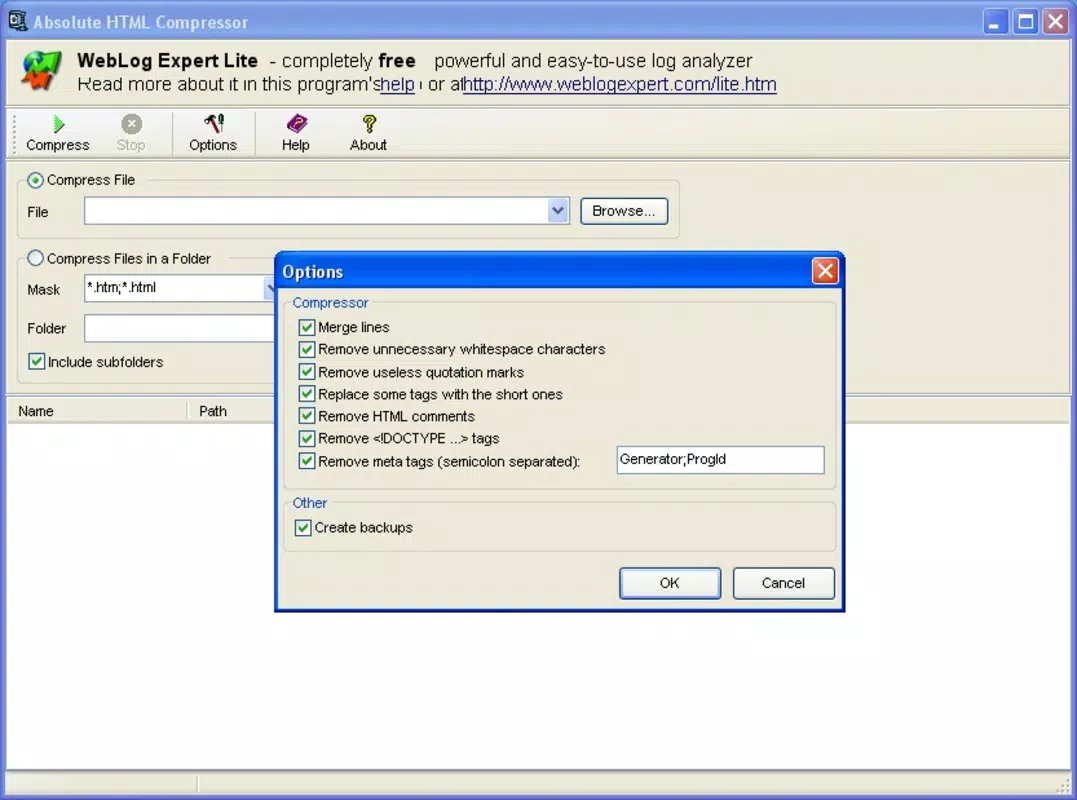Toggle Replace some tags with short ones
The image size is (1077, 800).
coord(306,393)
